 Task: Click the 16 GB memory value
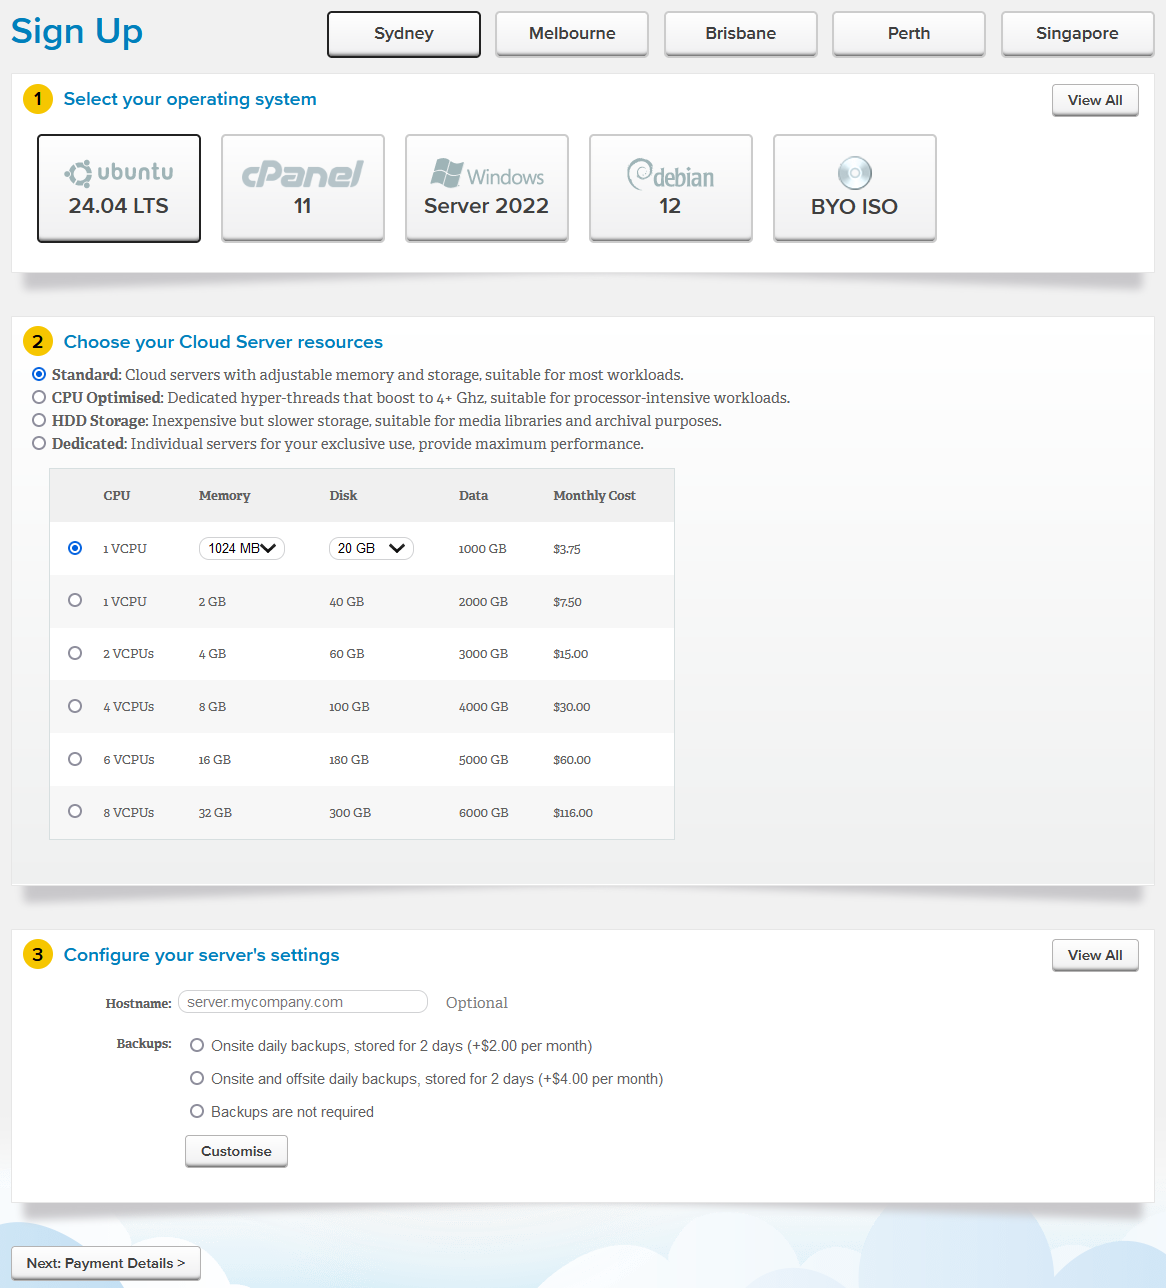click(215, 760)
